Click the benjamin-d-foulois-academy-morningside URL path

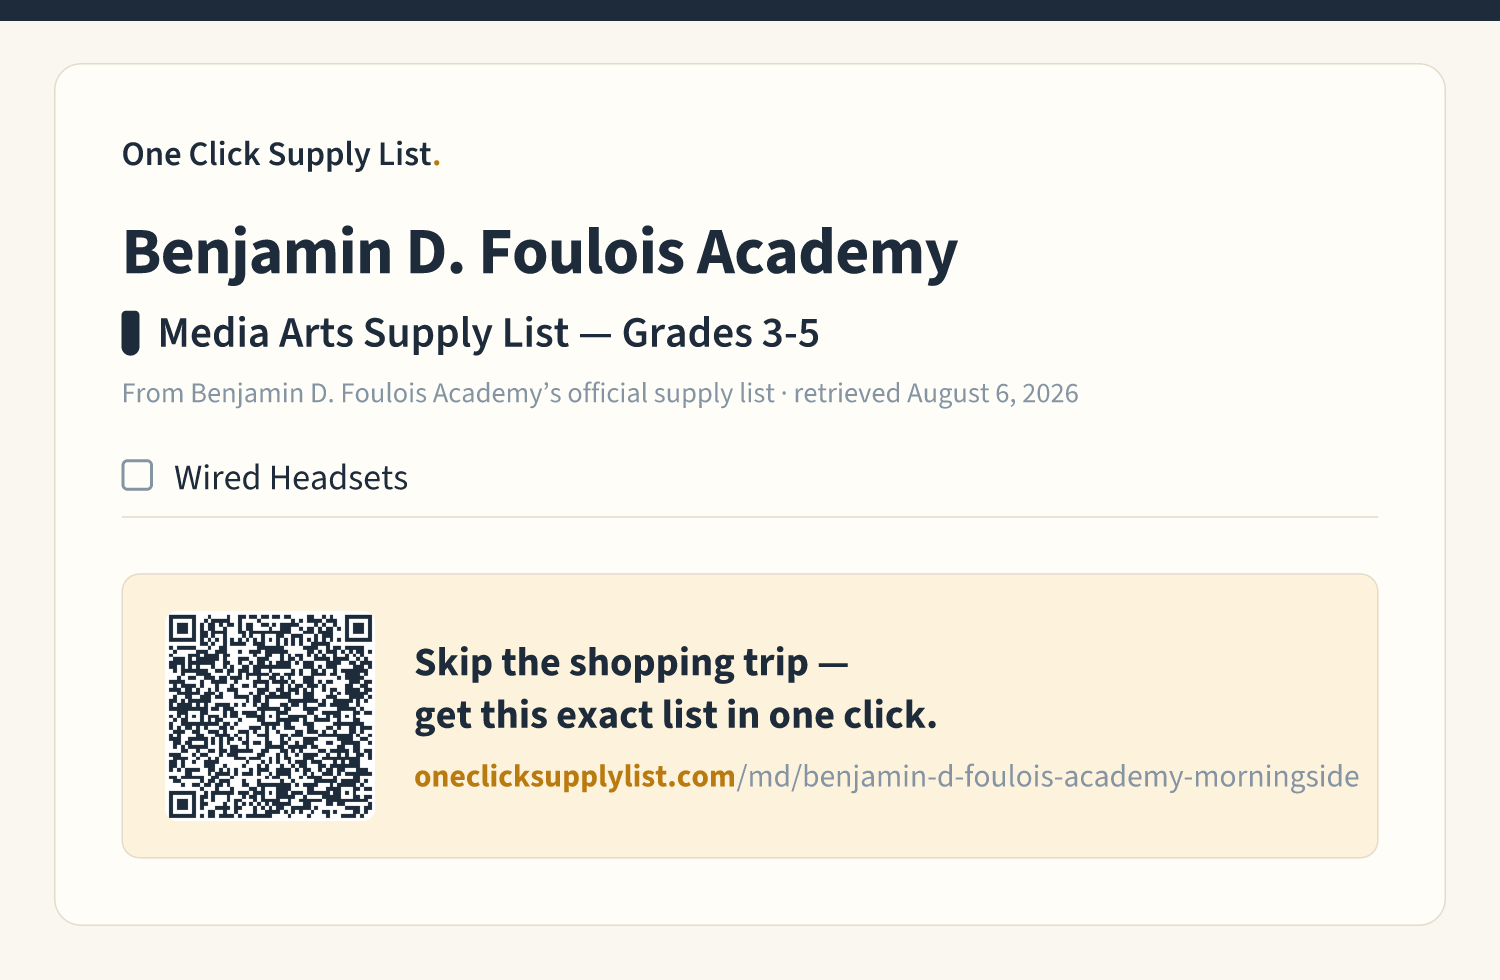pyautogui.click(x=1048, y=777)
